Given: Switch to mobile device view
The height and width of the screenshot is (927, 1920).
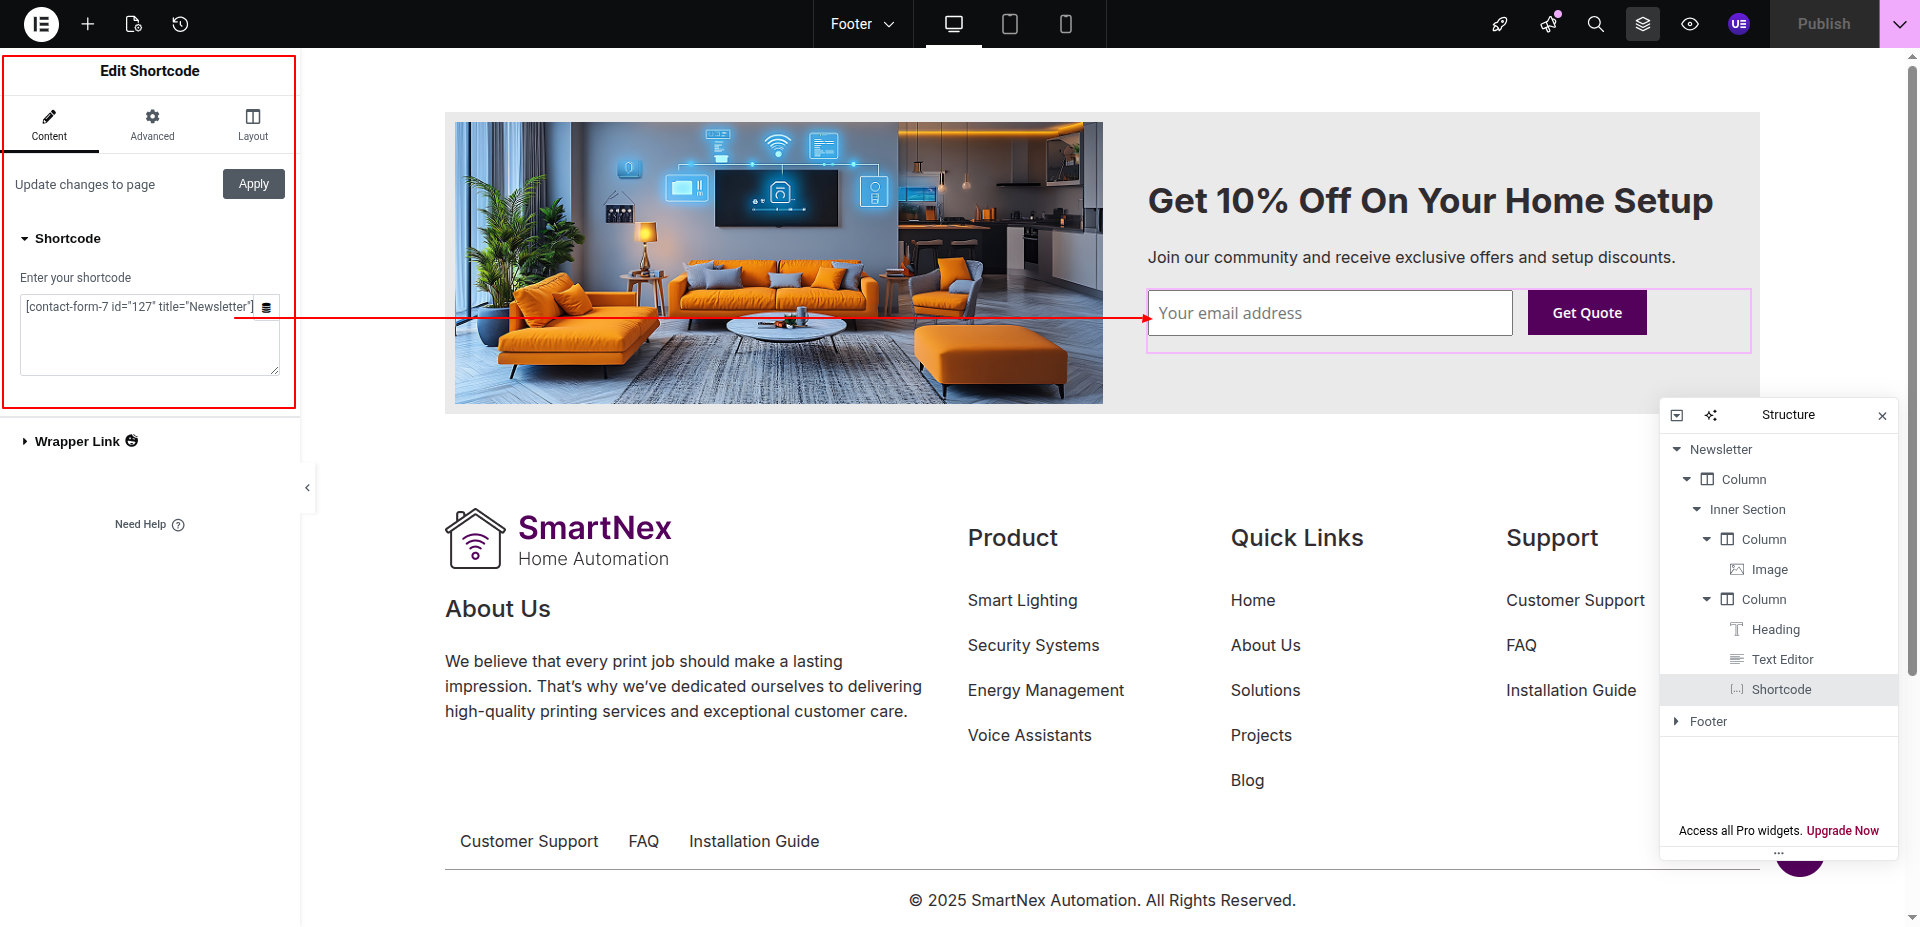Looking at the screenshot, I should [1065, 24].
